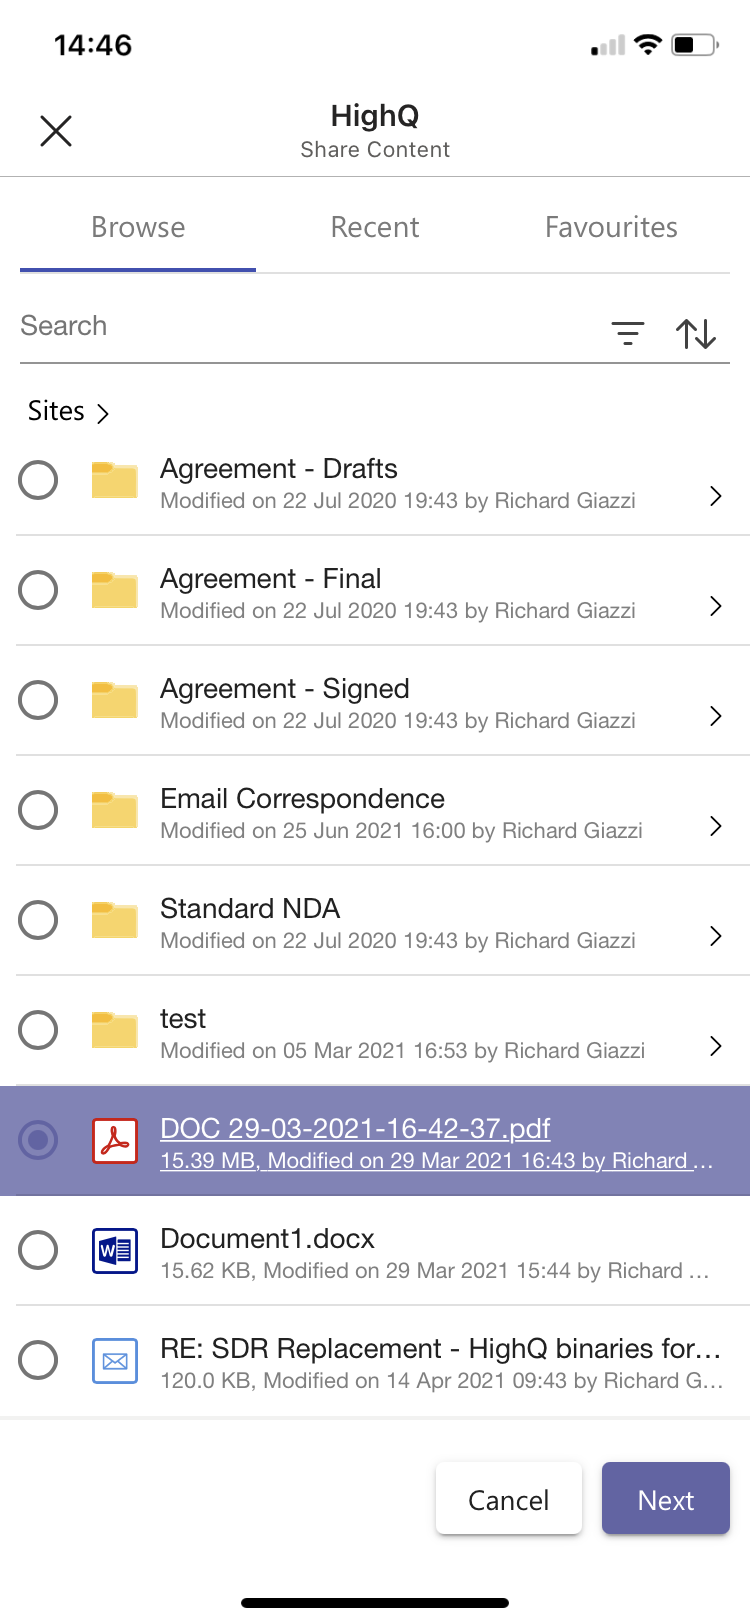Expand the Agreement - Final folder chevron
This screenshot has height=1624, width=750.
coord(715,606)
